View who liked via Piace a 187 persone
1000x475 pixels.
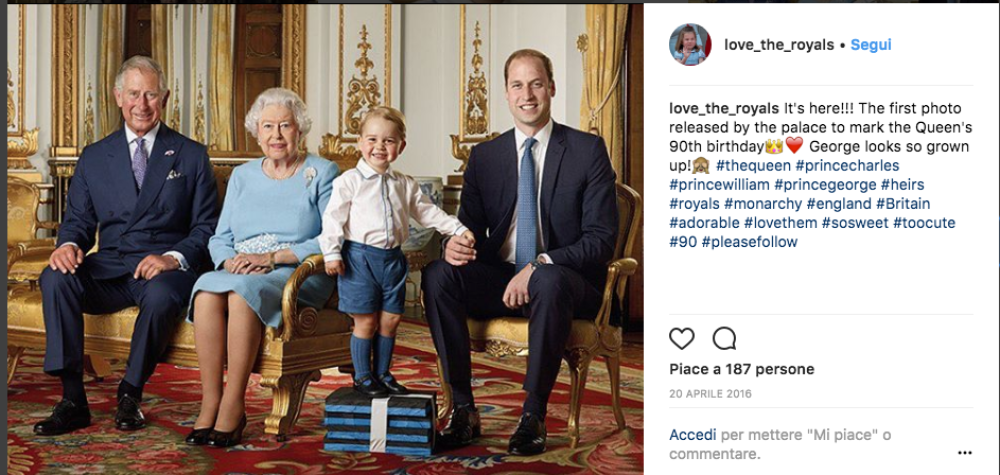[x=742, y=369]
